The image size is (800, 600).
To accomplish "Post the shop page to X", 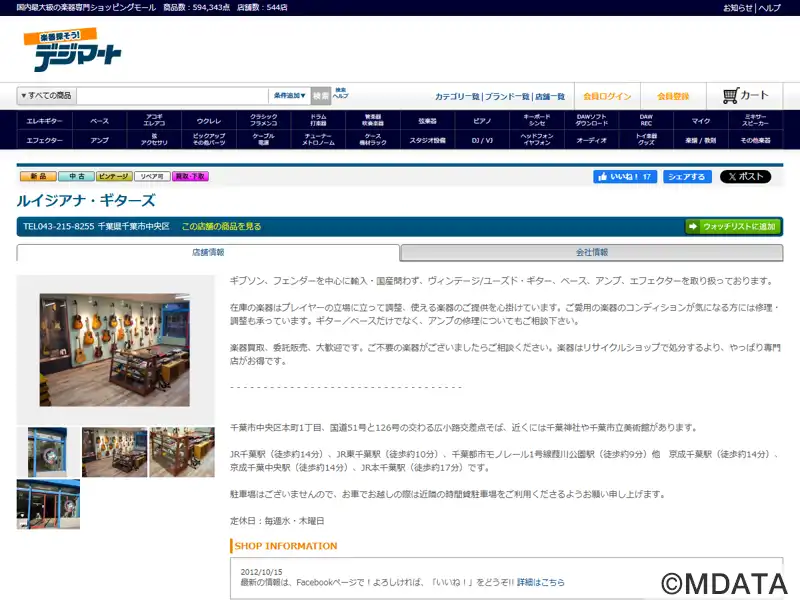I will (745, 177).
